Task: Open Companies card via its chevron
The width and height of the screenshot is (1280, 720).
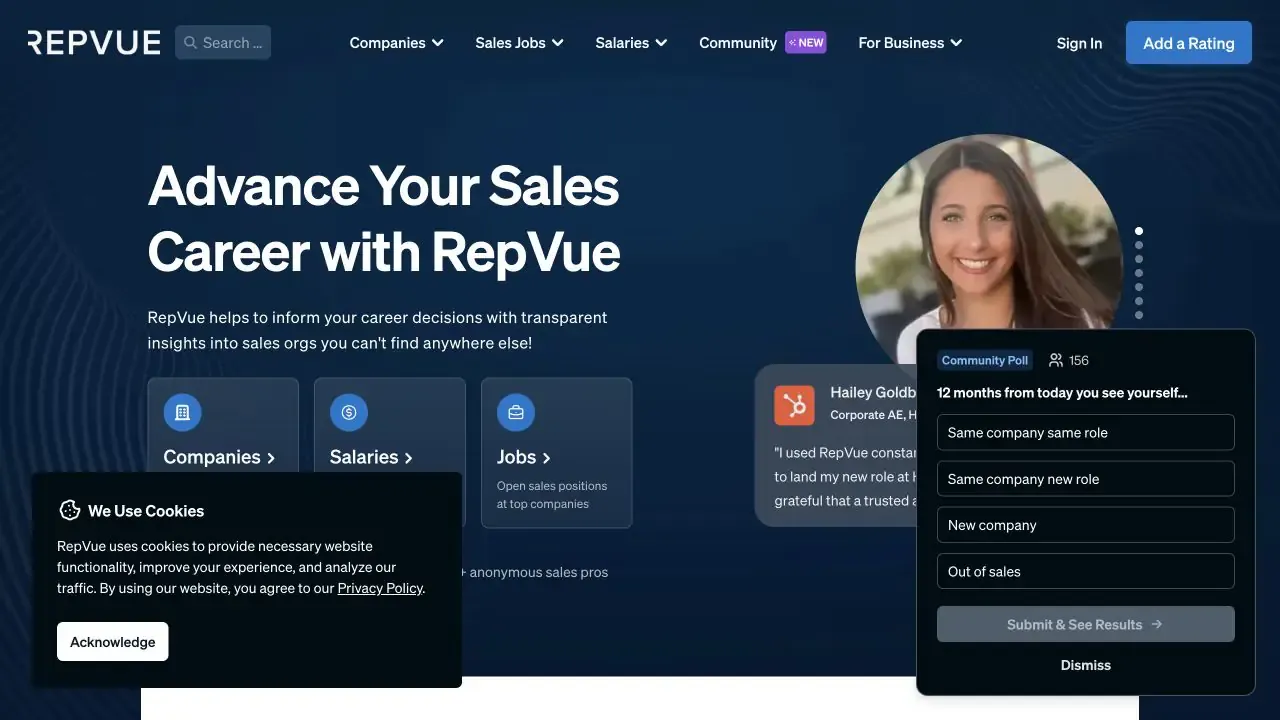Action: point(271,458)
